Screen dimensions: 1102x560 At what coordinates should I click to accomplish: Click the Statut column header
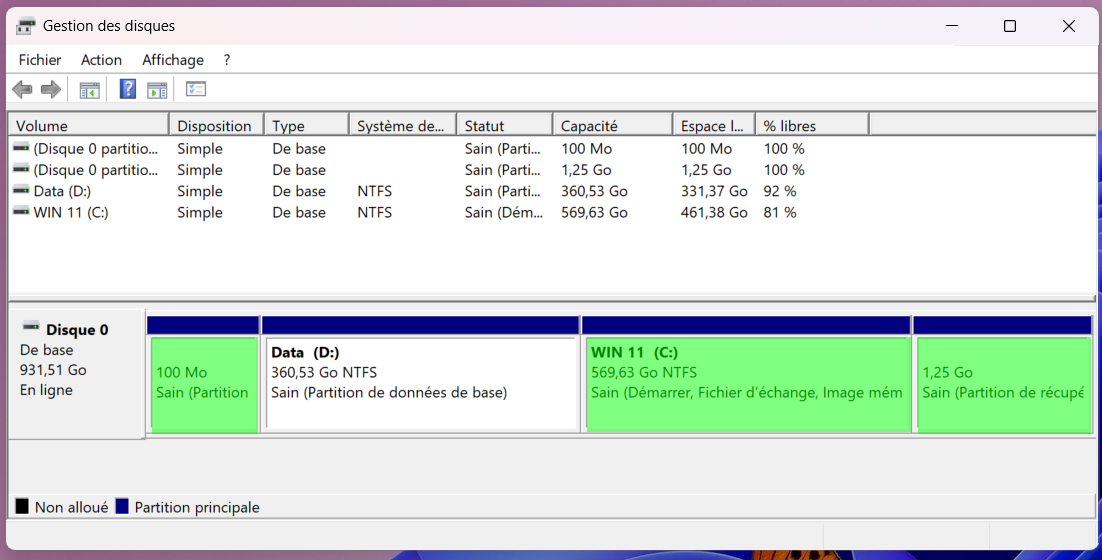pos(503,126)
